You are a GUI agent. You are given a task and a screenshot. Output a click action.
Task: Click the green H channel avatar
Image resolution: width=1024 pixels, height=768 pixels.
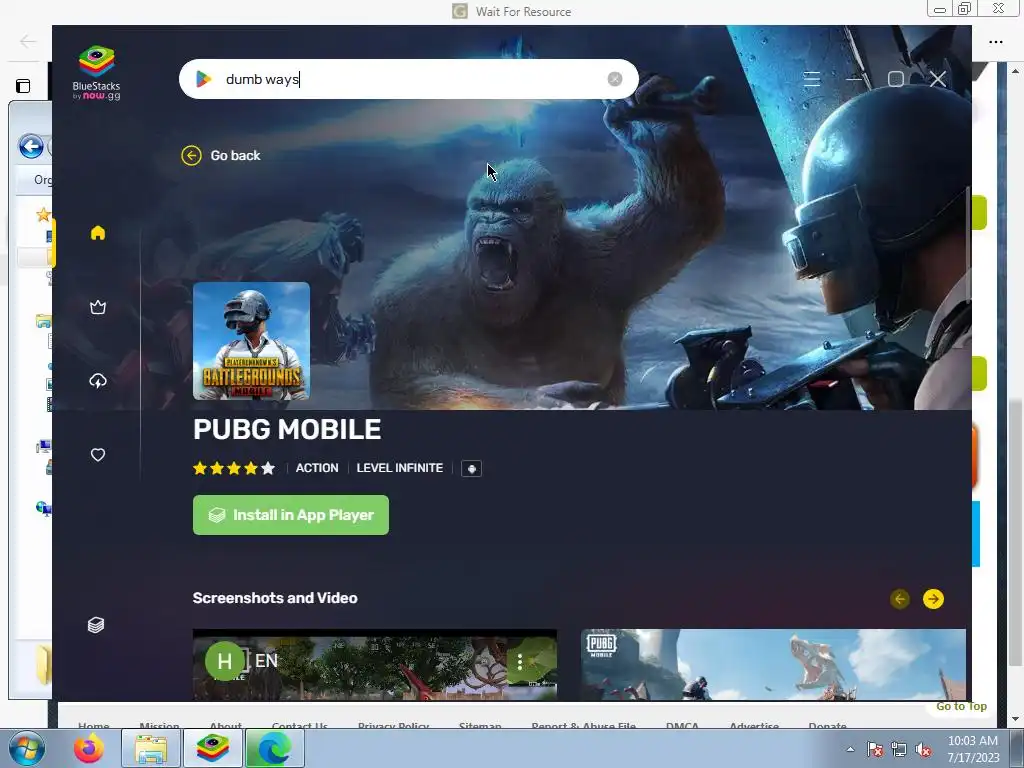click(224, 661)
